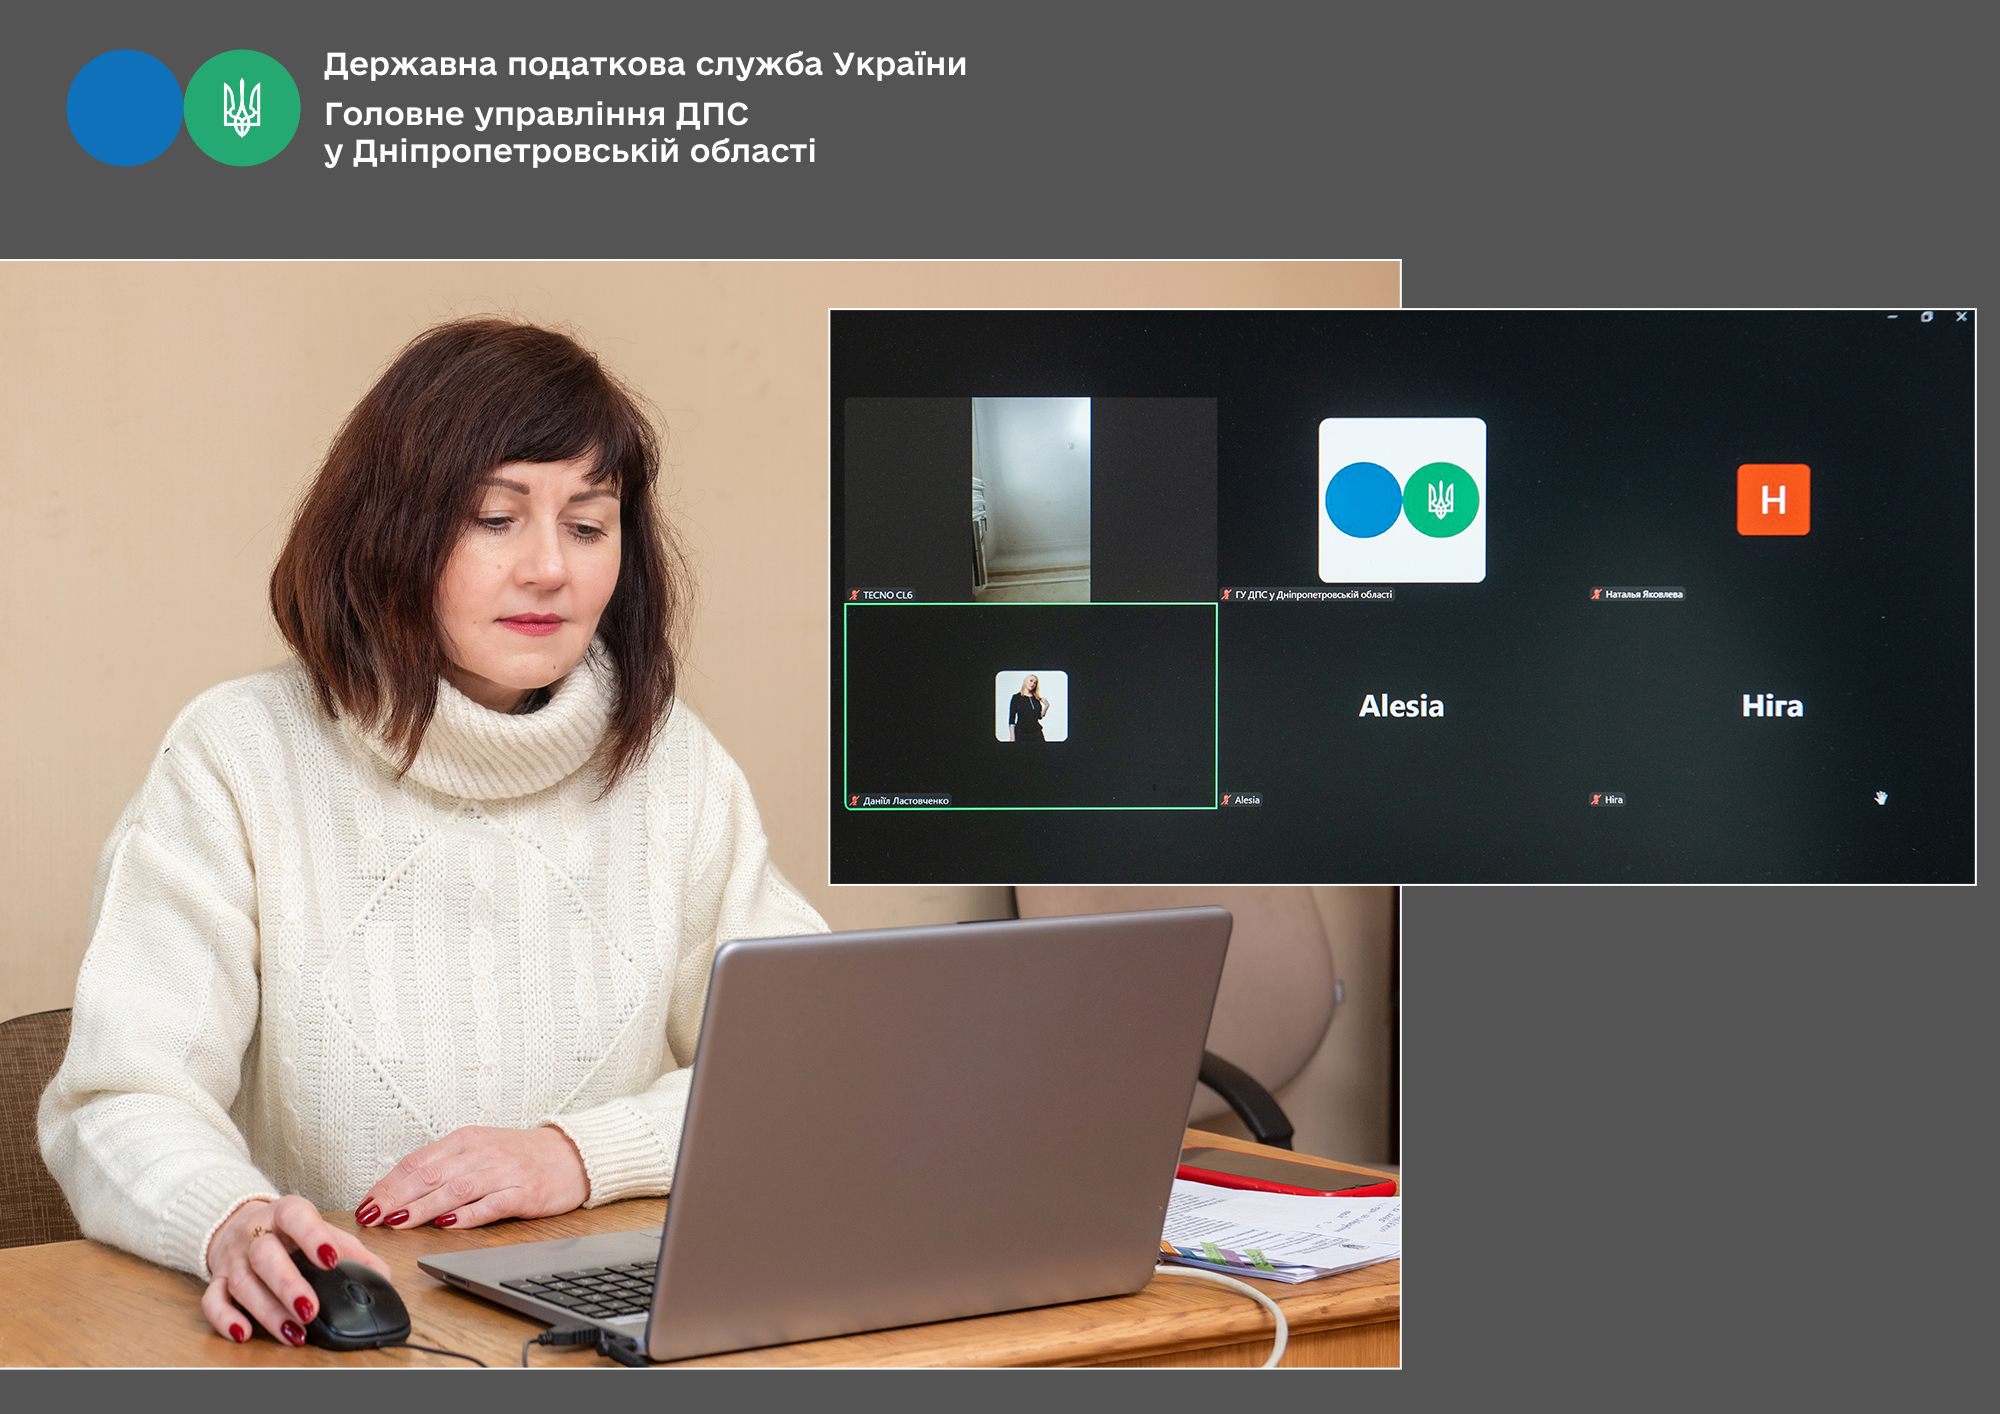Click ГУ ДПС у Дніпропетровській області label
2000x1414 pixels.
1313,594
